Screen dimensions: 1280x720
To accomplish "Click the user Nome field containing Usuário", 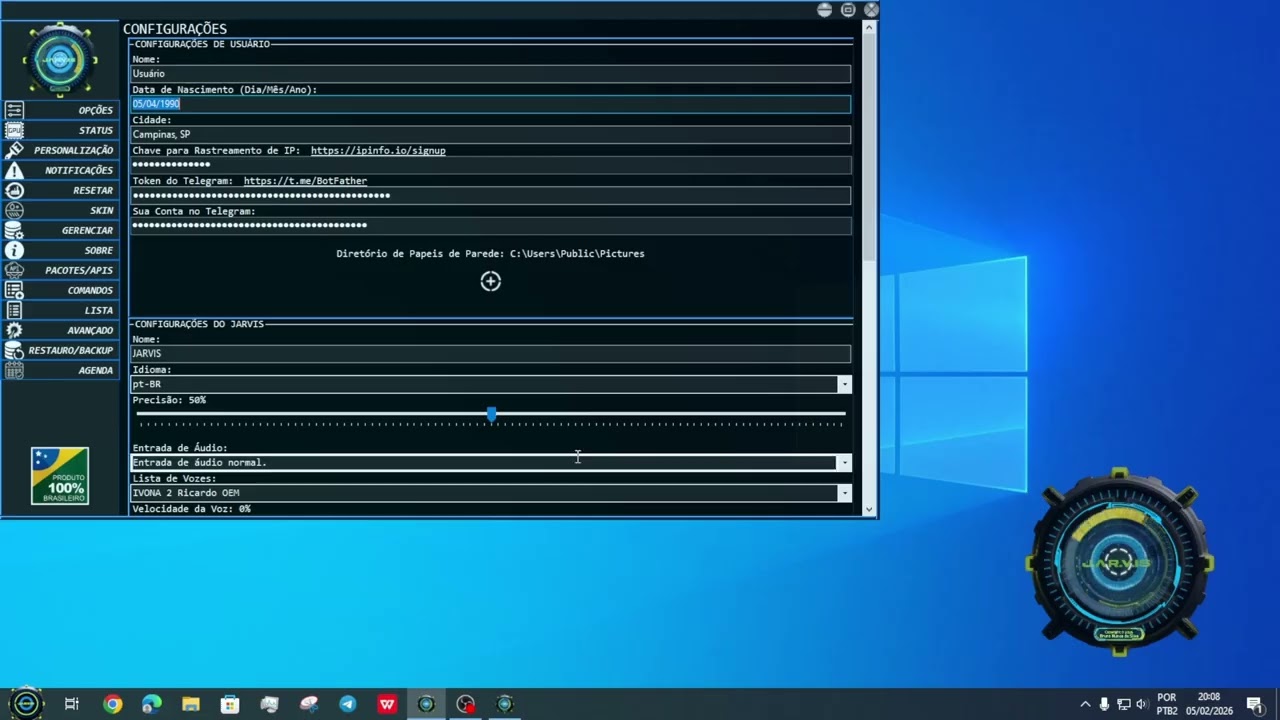I will [491, 74].
